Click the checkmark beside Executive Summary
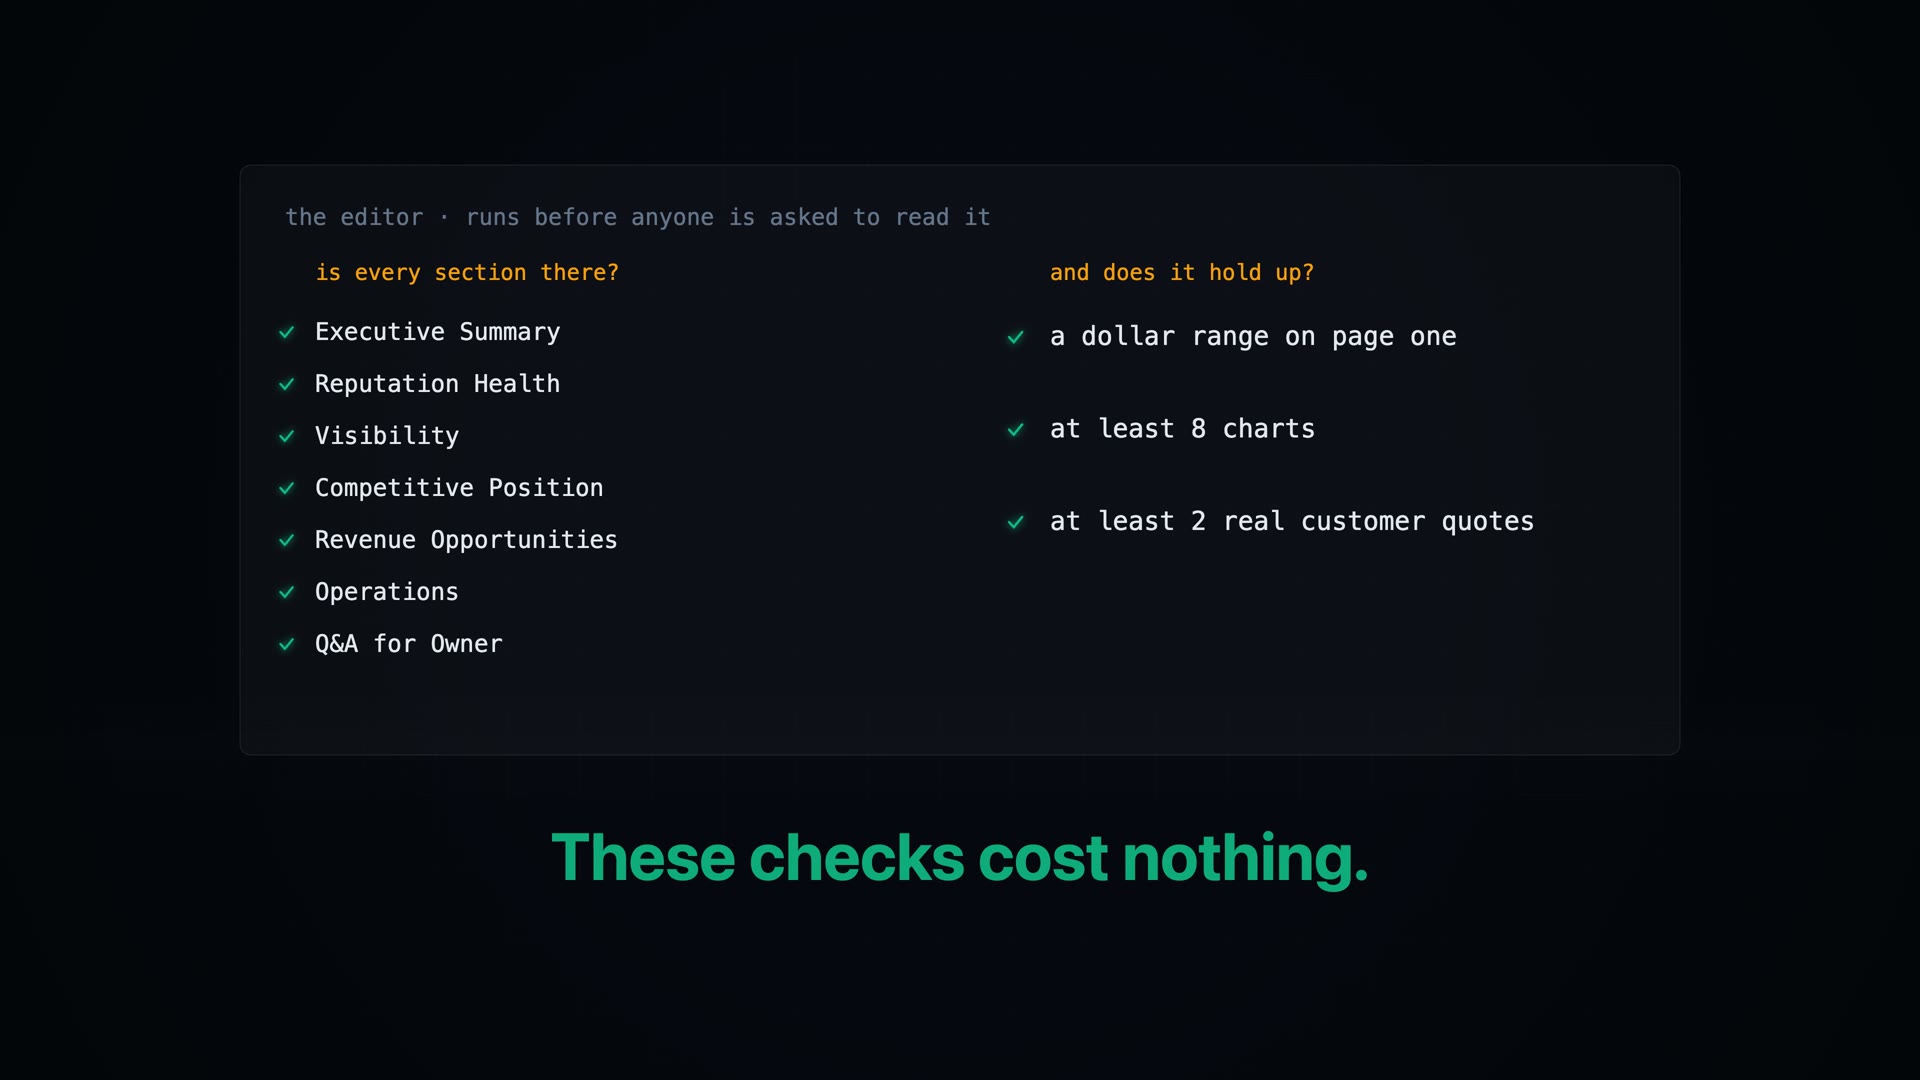This screenshot has width=1920, height=1080. pos(287,332)
